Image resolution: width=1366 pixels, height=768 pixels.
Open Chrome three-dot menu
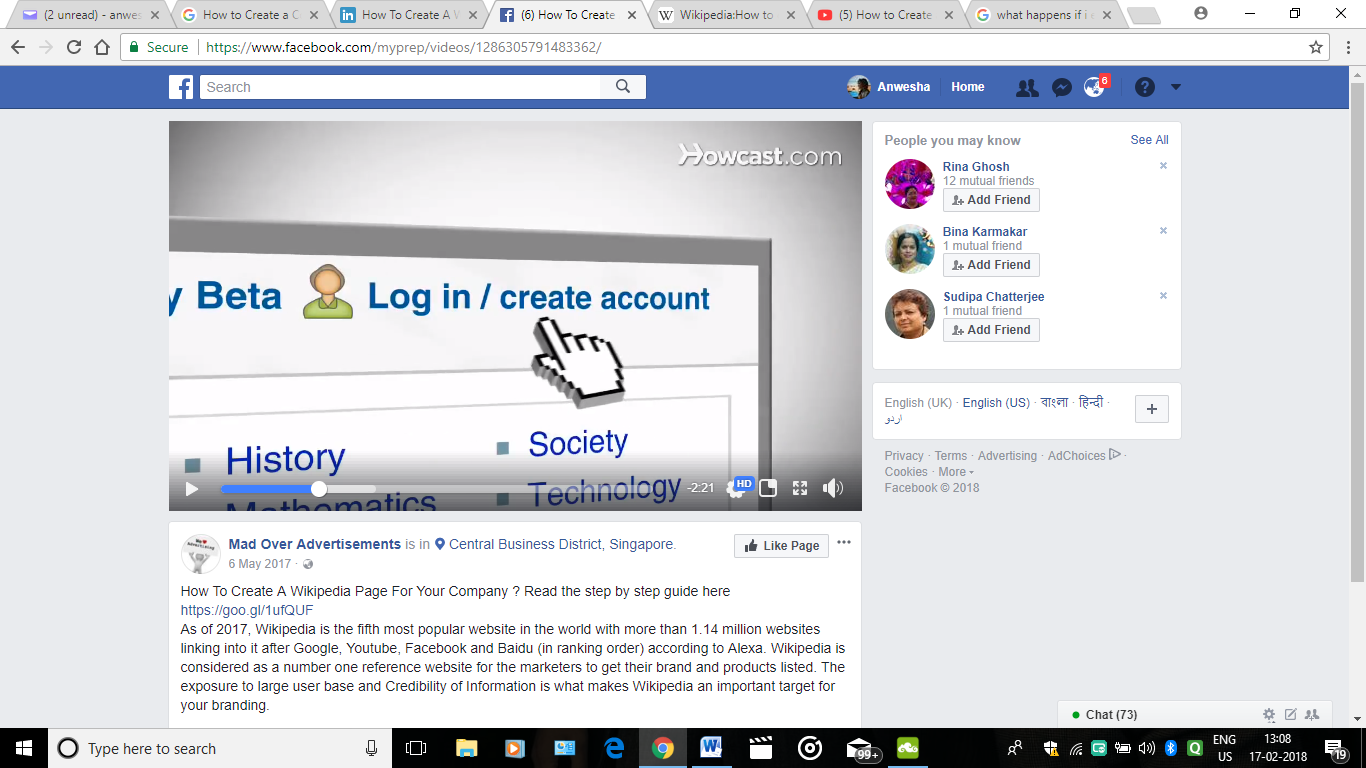pos(1347,47)
